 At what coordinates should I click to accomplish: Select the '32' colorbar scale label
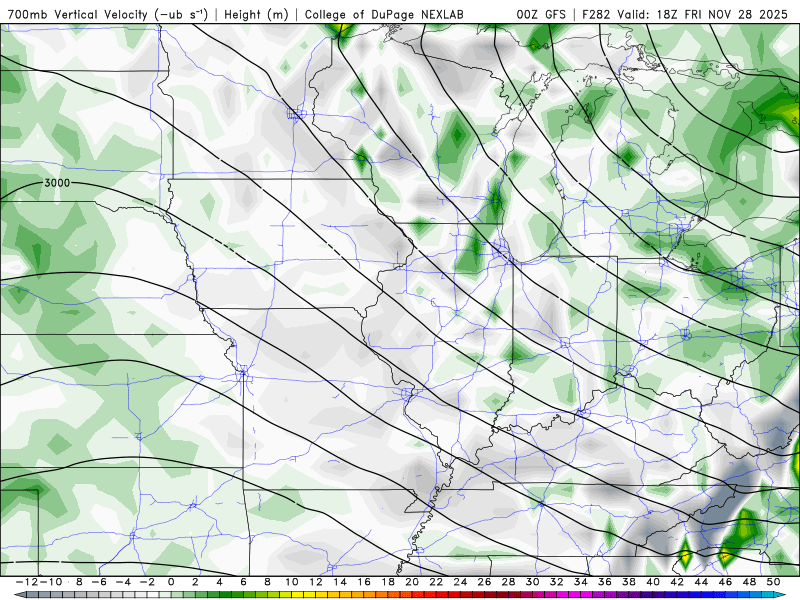tap(557, 582)
